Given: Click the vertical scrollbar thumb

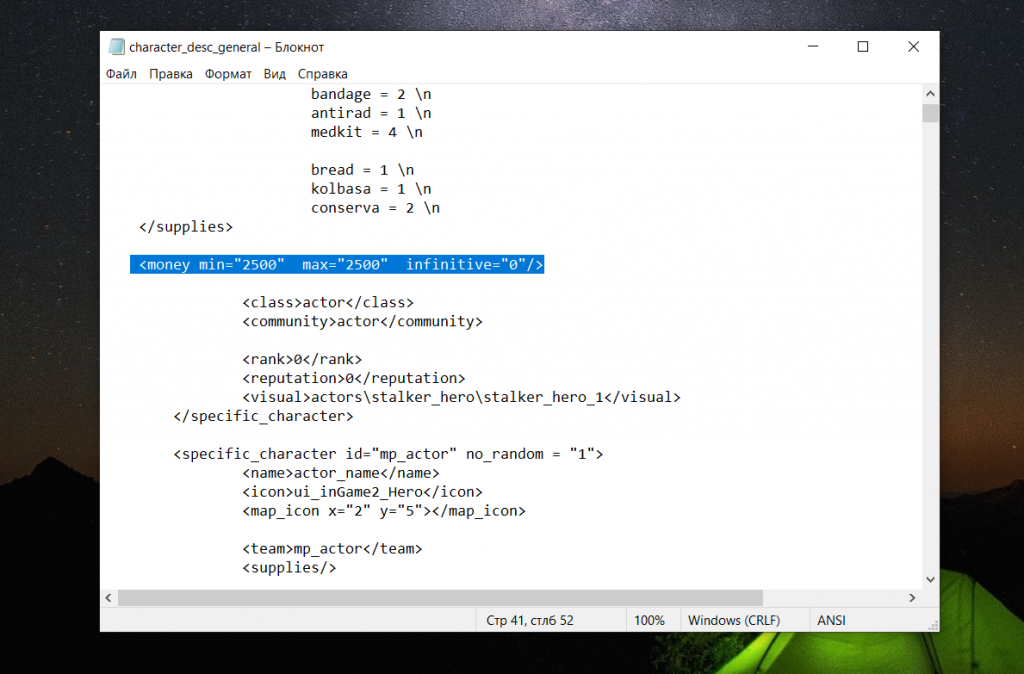Looking at the screenshot, I should tap(931, 113).
